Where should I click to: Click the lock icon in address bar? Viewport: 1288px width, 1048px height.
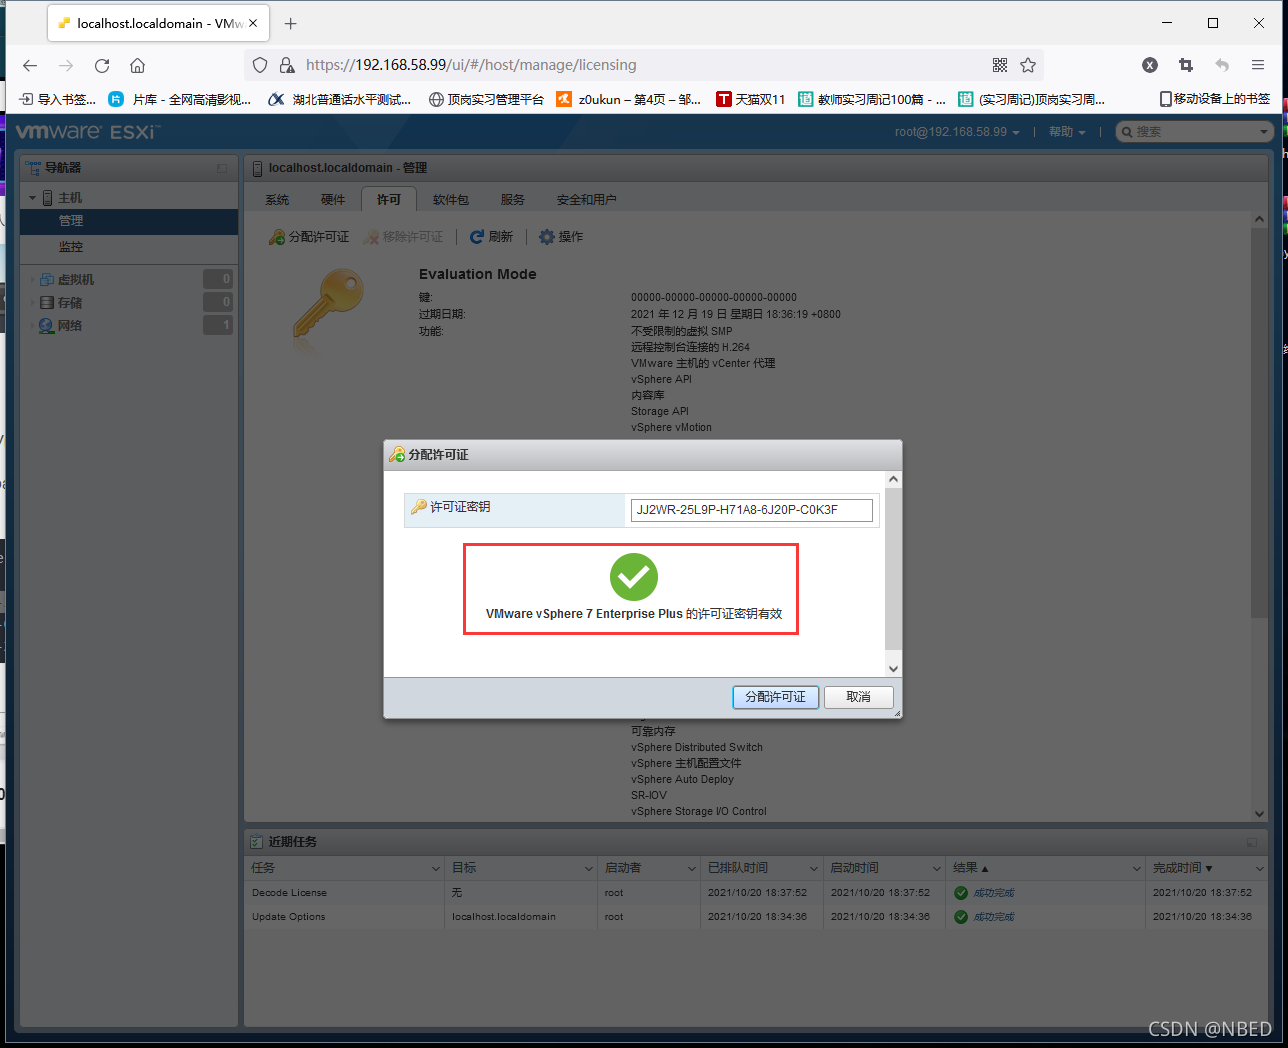click(287, 65)
